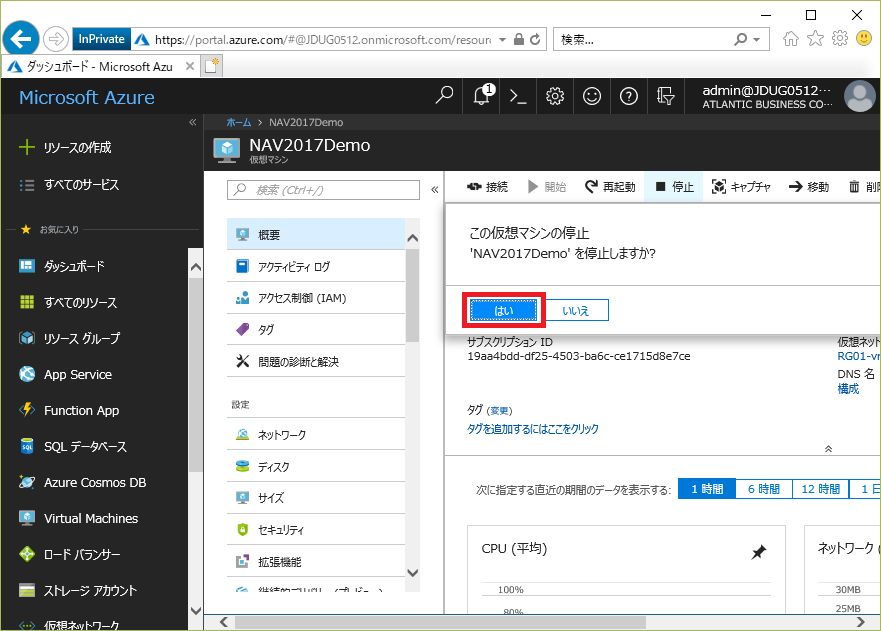The width and height of the screenshot is (881, 631).
Task: Click 再起動 in the VM toolbar
Action: [x=610, y=187]
